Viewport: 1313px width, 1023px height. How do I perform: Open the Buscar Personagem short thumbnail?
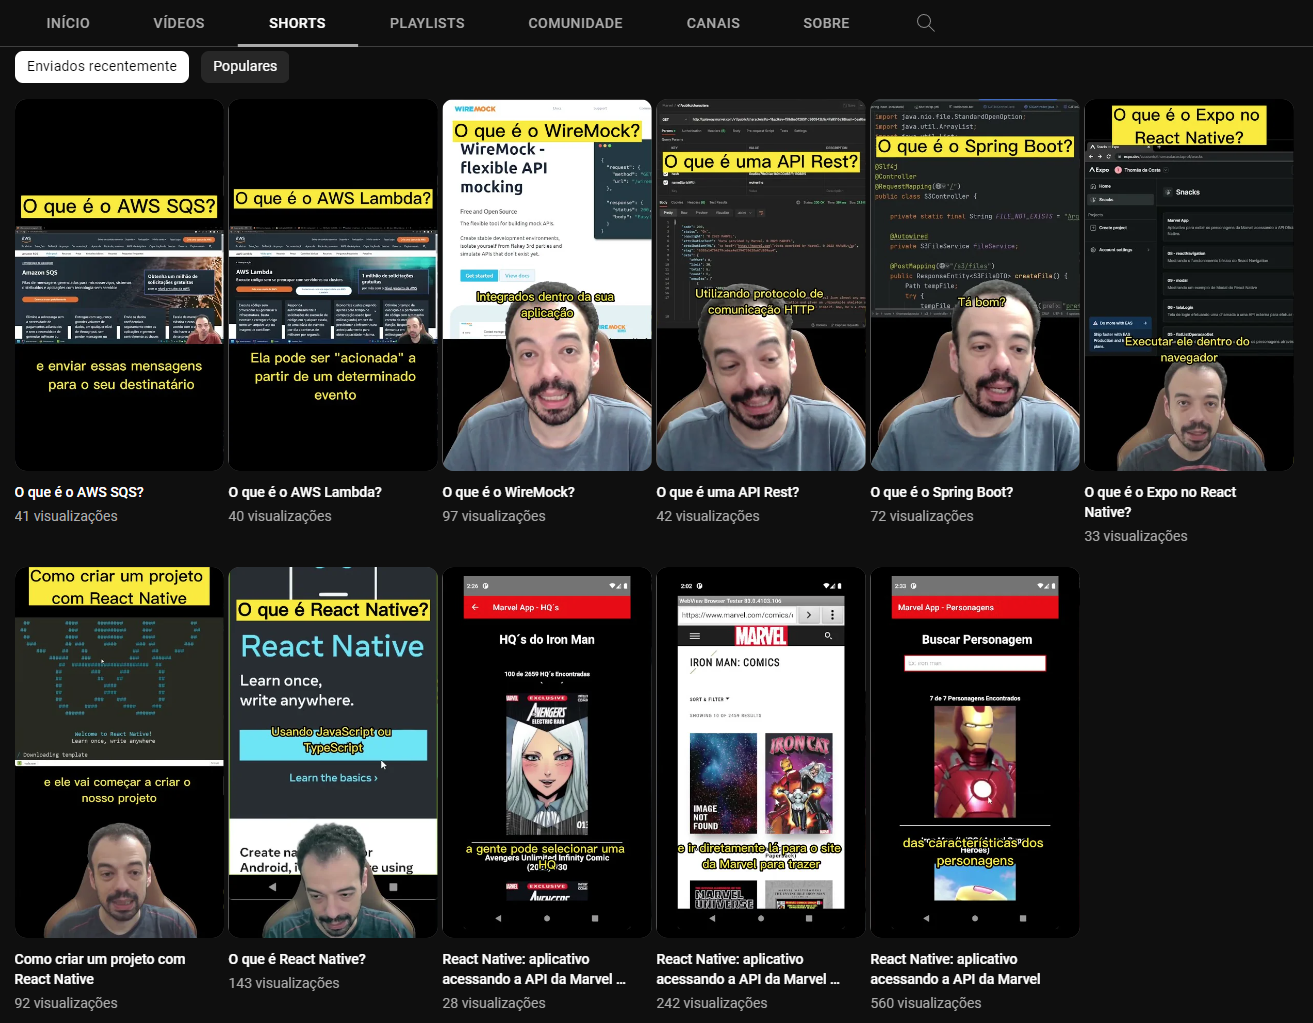coord(975,752)
